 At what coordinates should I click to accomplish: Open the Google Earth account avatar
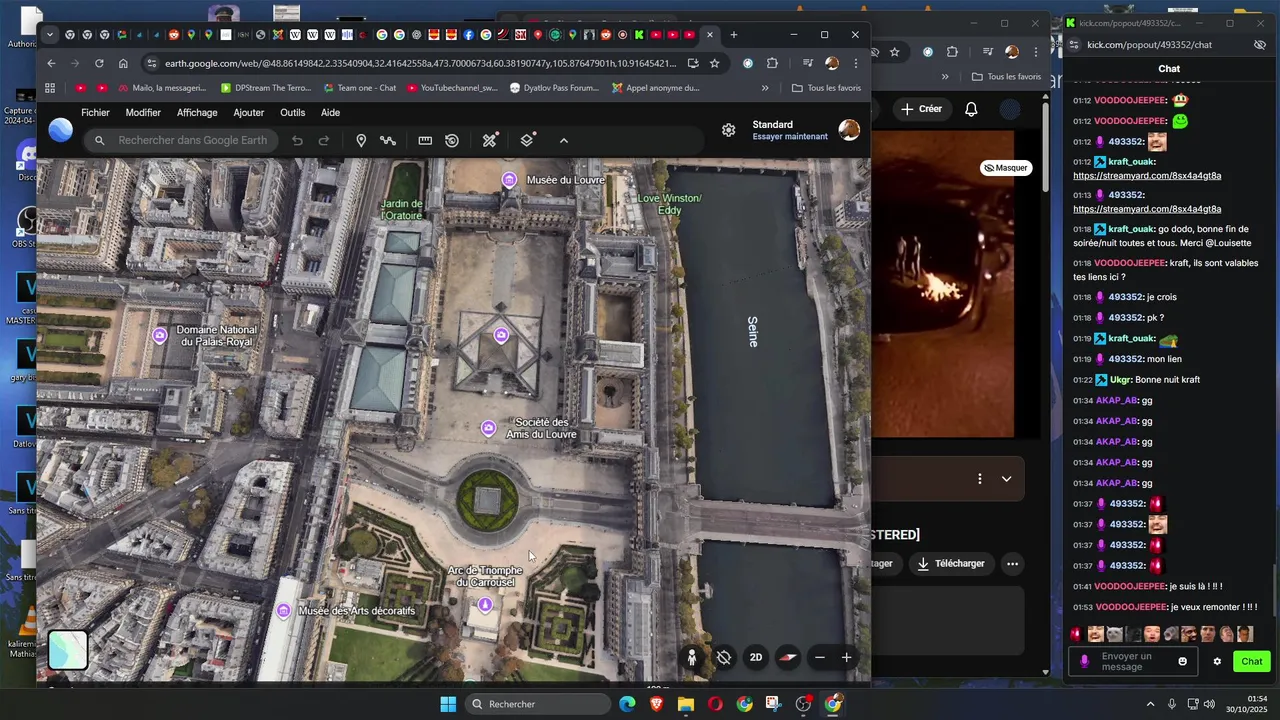(x=849, y=130)
